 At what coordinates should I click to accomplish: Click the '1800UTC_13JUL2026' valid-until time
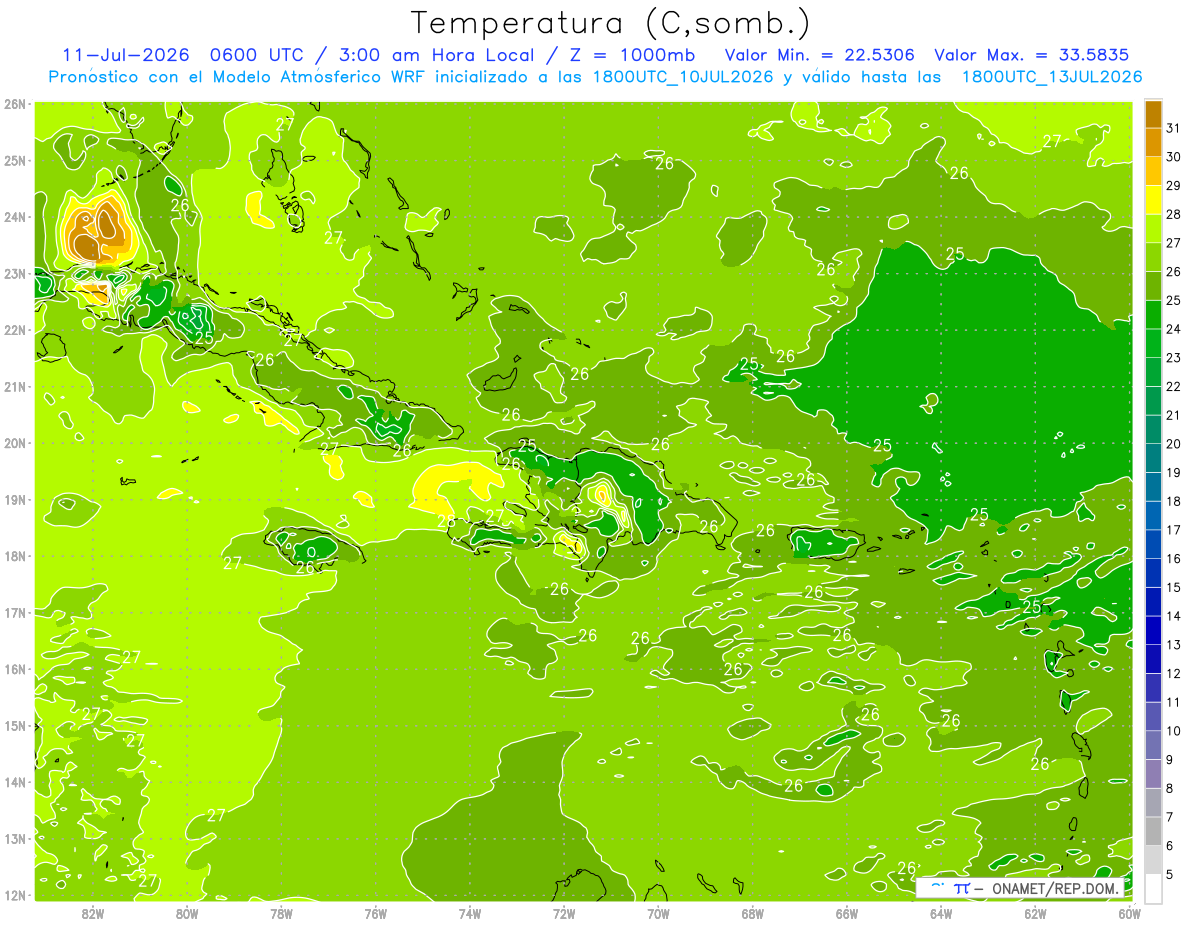[x=1051, y=77]
